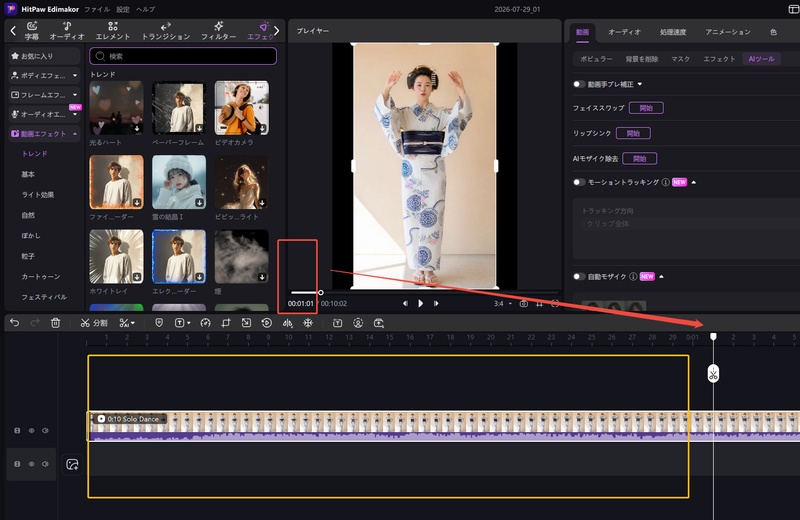Open the フィルター filters panel
This screenshot has width=800, height=520.
pyautogui.click(x=218, y=31)
